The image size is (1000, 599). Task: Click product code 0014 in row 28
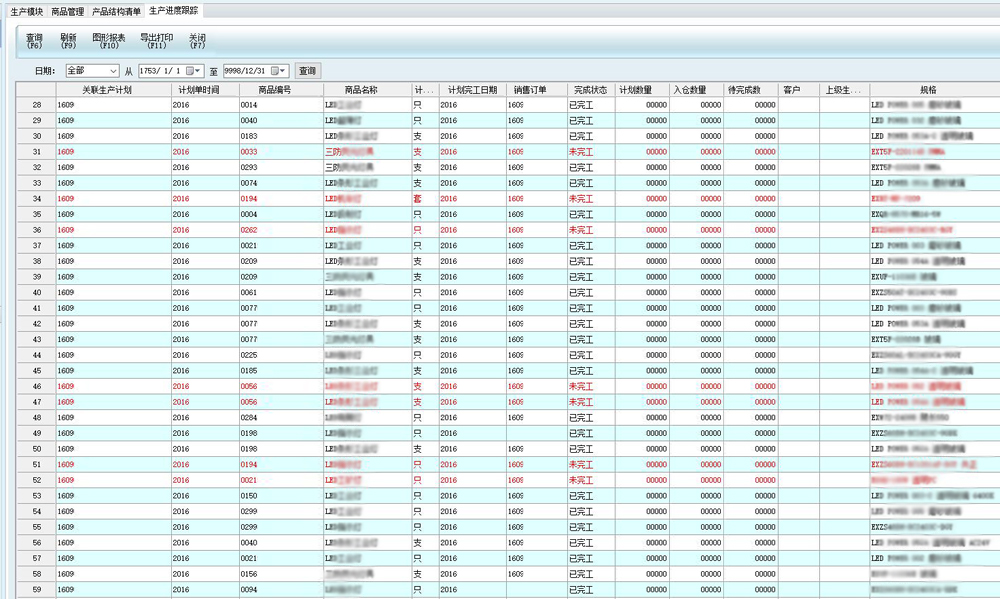[249, 105]
